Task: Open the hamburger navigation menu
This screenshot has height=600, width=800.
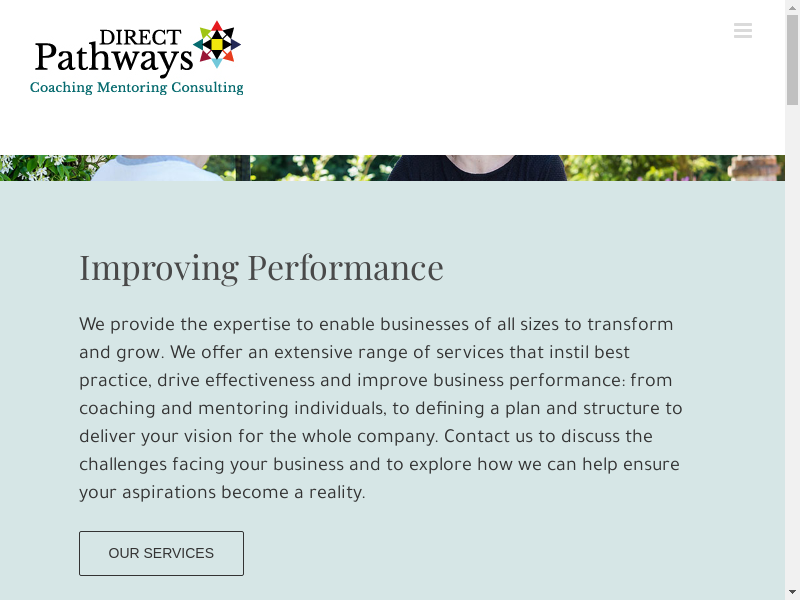Action: [x=742, y=31]
